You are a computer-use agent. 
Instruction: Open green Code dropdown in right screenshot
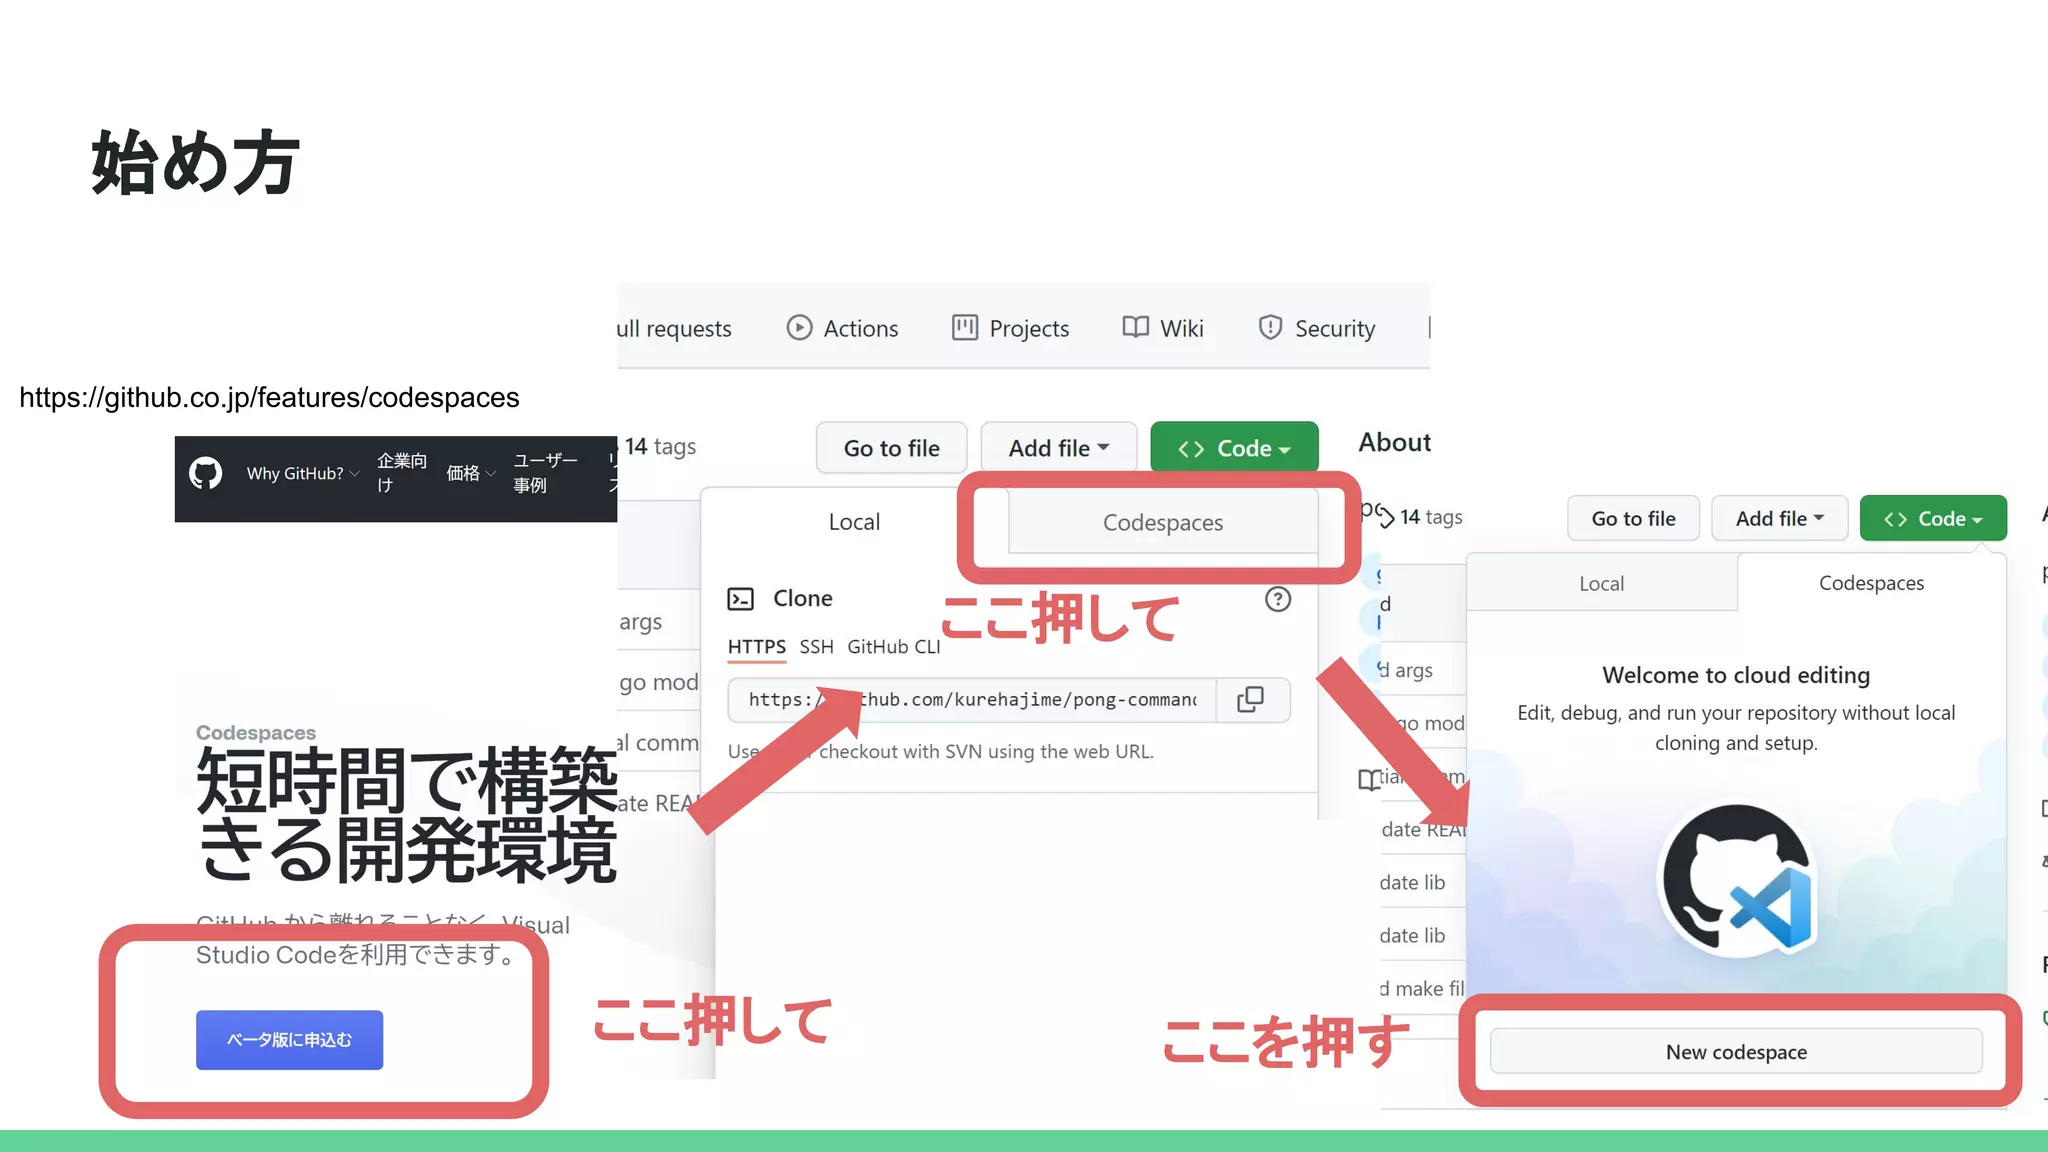(1933, 518)
